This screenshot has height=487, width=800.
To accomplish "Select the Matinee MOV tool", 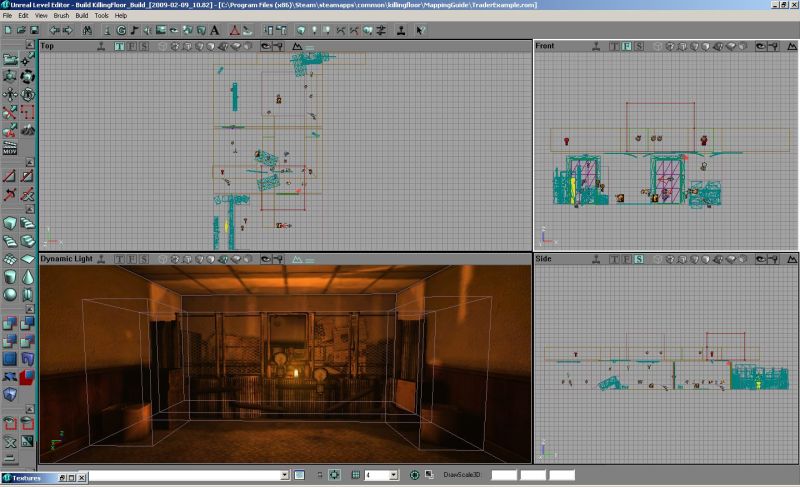I will click(10, 147).
